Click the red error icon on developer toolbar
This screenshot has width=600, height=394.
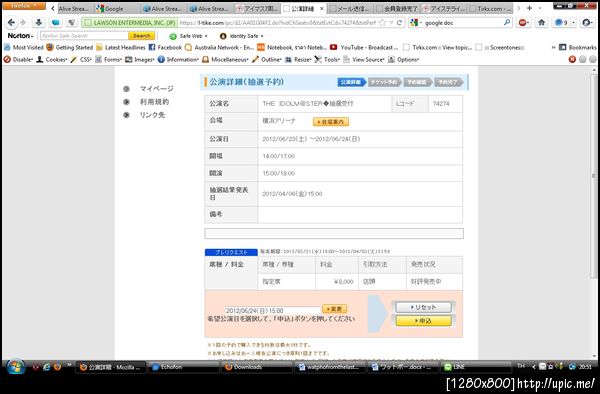[572, 59]
